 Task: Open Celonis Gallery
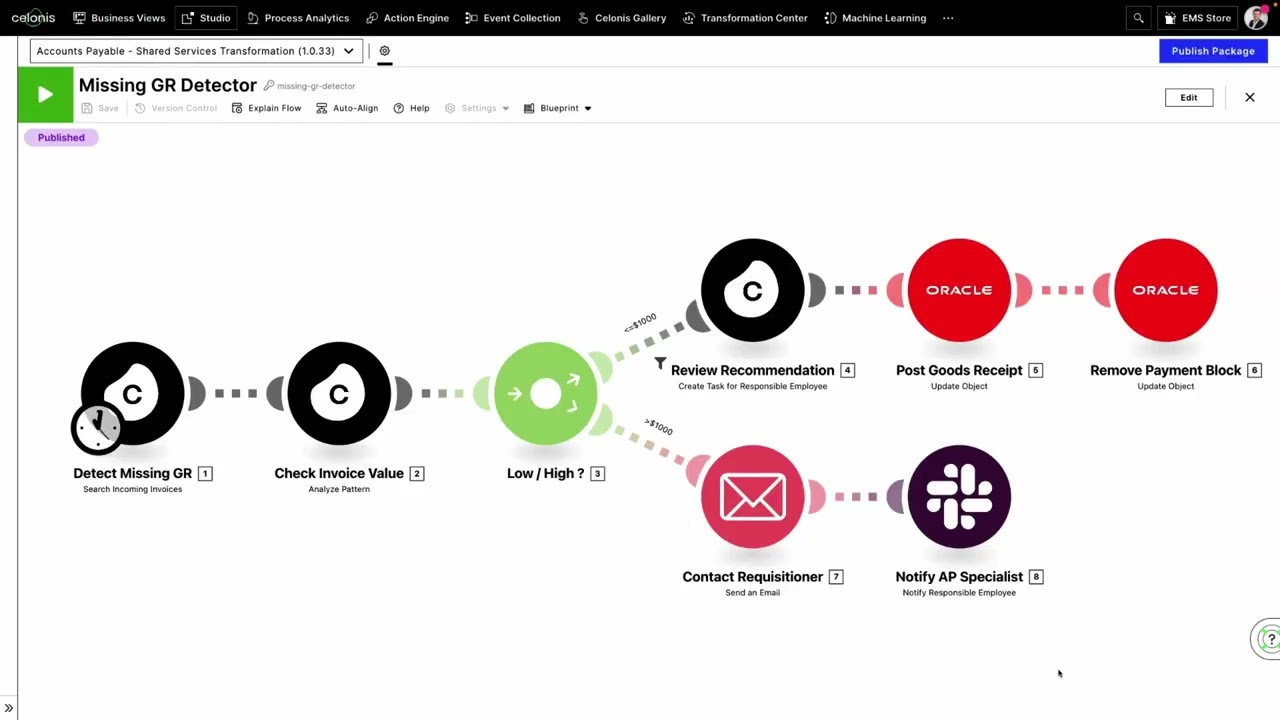622,18
